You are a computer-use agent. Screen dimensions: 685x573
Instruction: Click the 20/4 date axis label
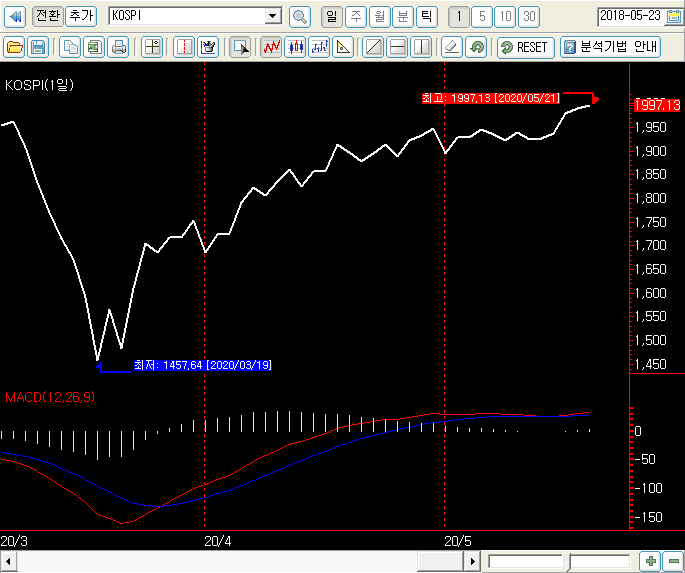point(218,542)
